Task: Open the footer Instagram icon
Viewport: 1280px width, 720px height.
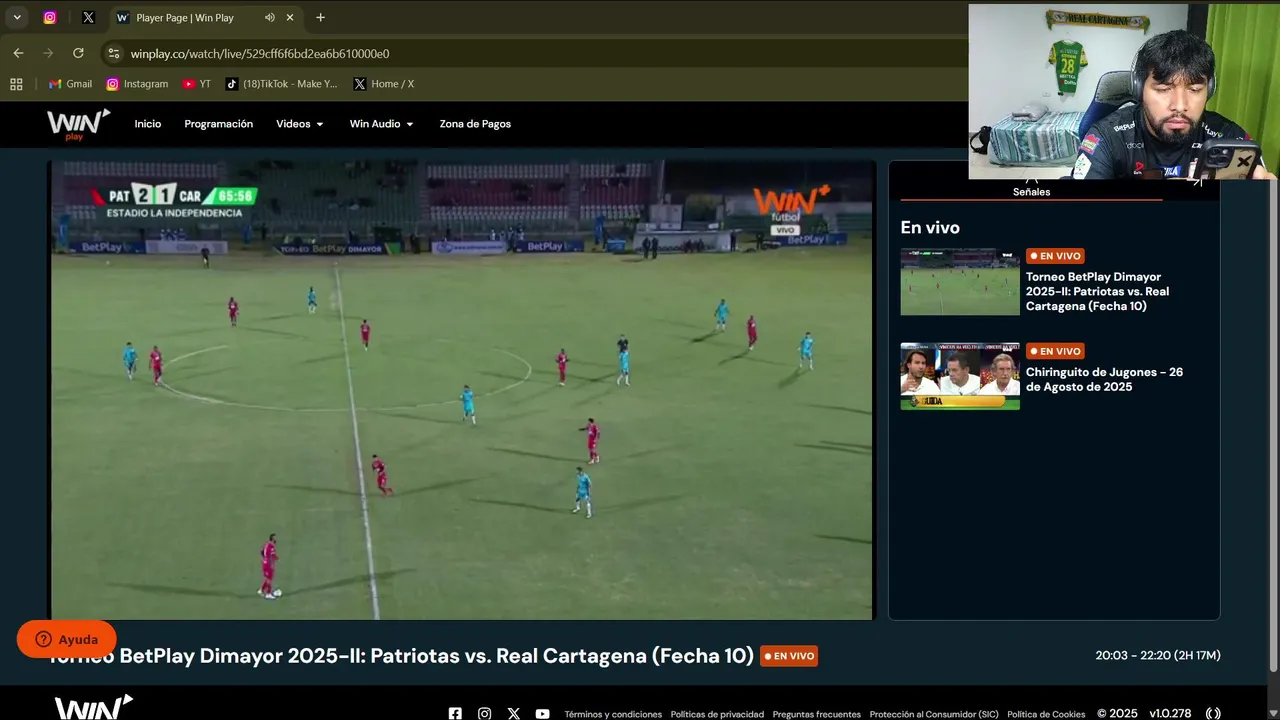Action: tap(484, 714)
